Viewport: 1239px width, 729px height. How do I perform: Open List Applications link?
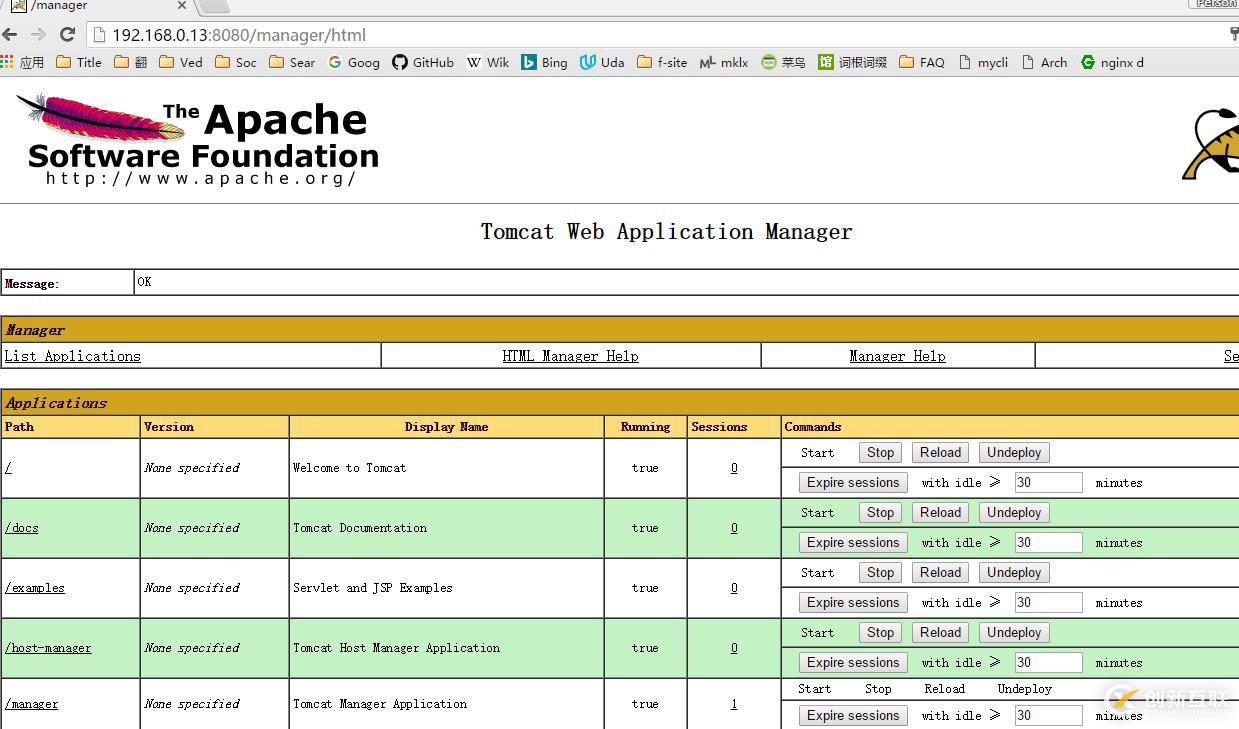tap(72, 356)
